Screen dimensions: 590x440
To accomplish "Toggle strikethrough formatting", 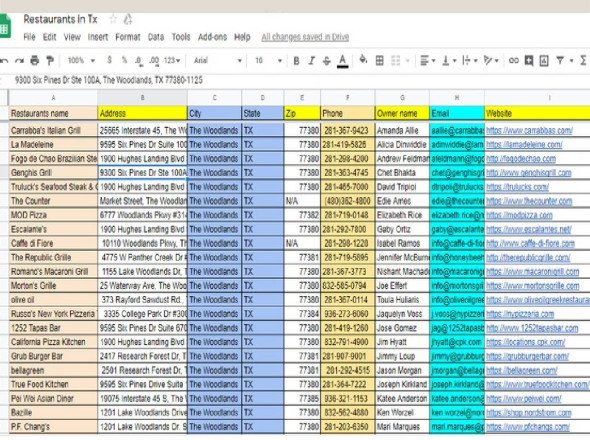I will 326,61.
